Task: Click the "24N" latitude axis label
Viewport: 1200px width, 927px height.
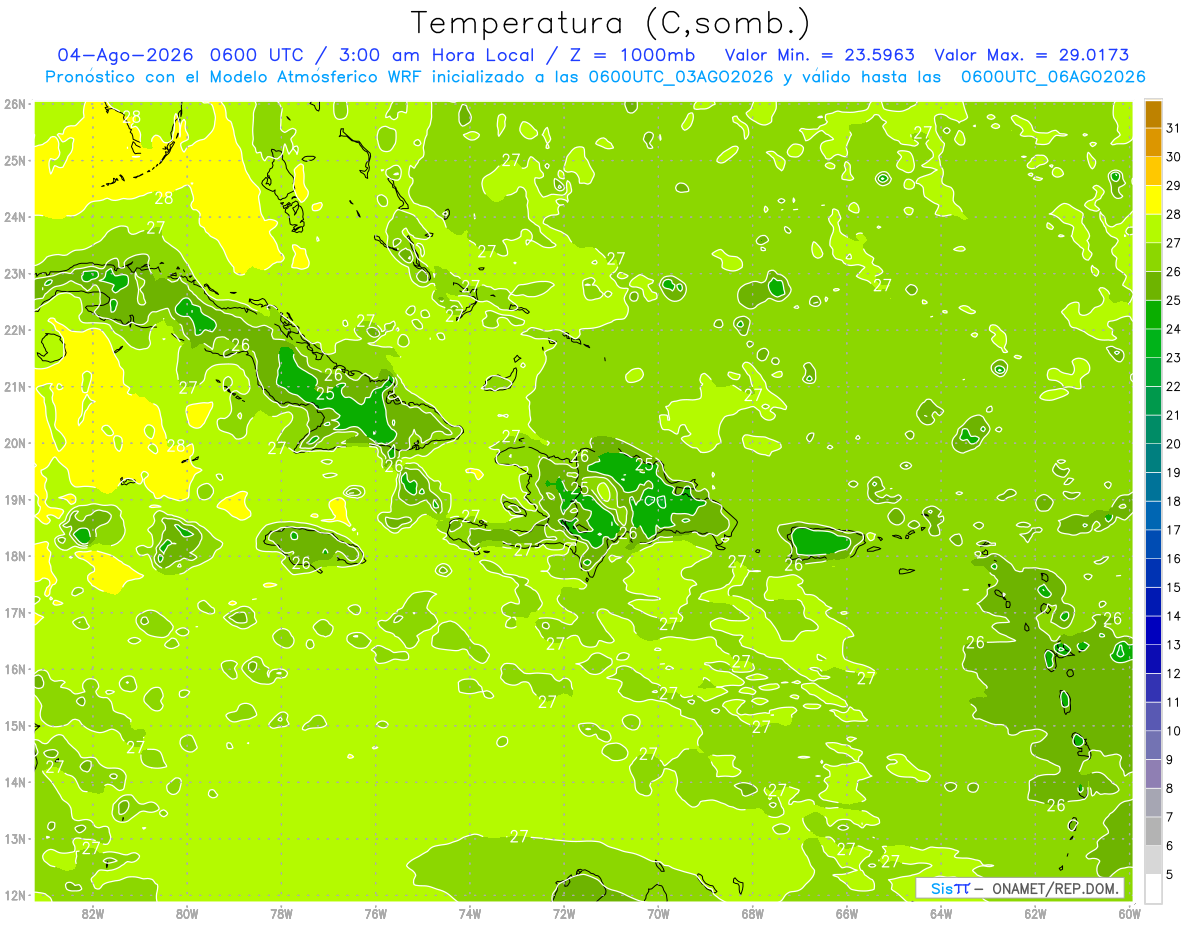Action: pyautogui.click(x=15, y=217)
